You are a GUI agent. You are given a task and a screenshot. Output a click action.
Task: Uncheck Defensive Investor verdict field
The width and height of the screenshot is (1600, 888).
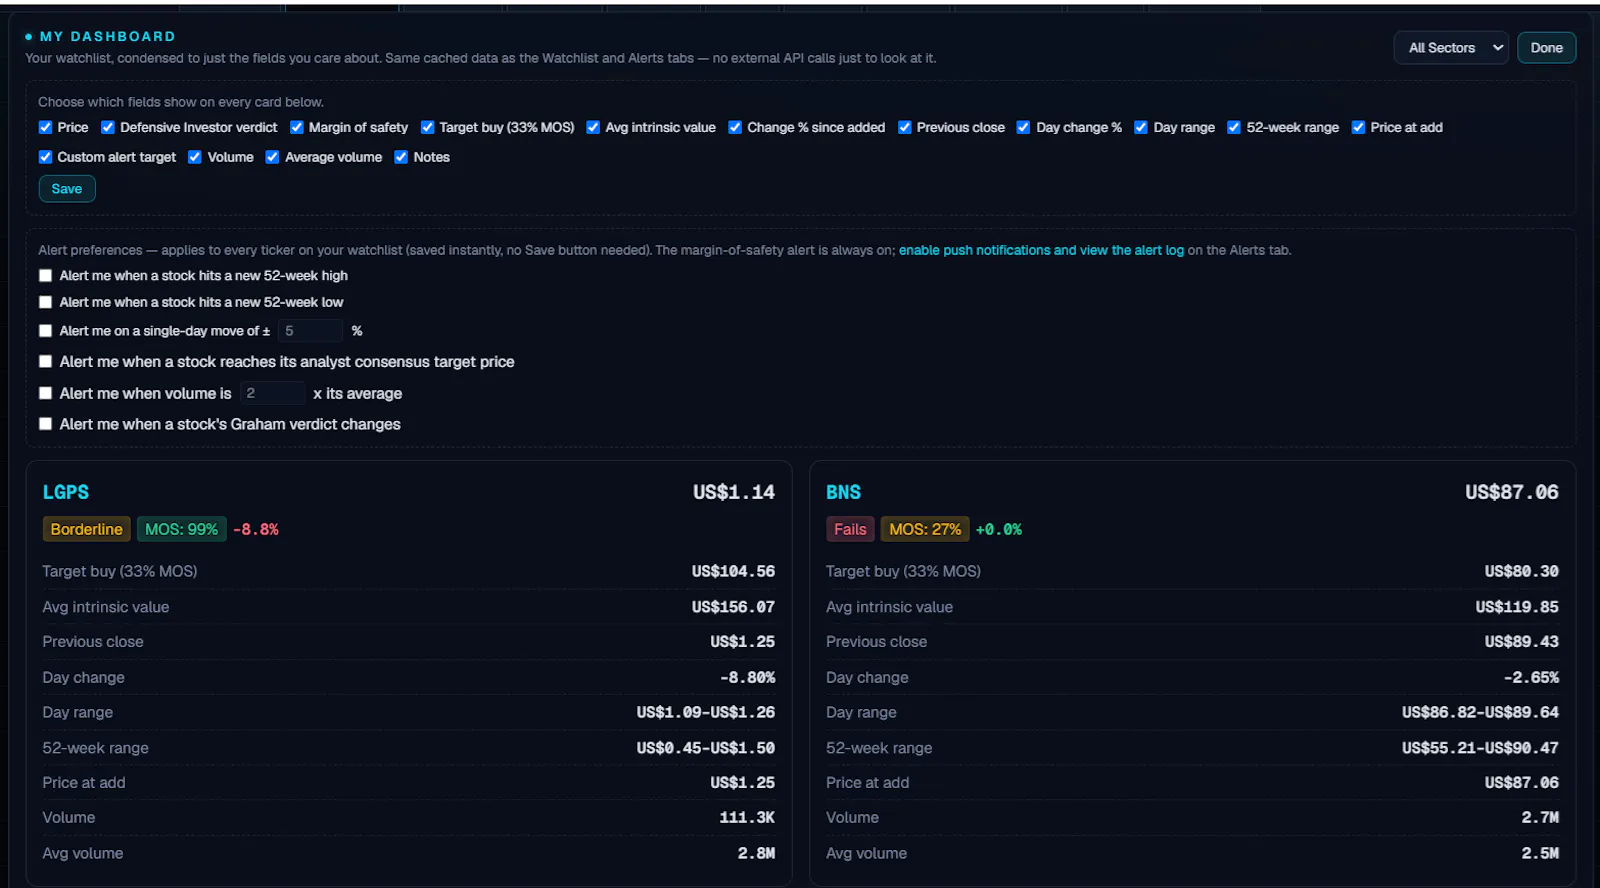tap(108, 127)
